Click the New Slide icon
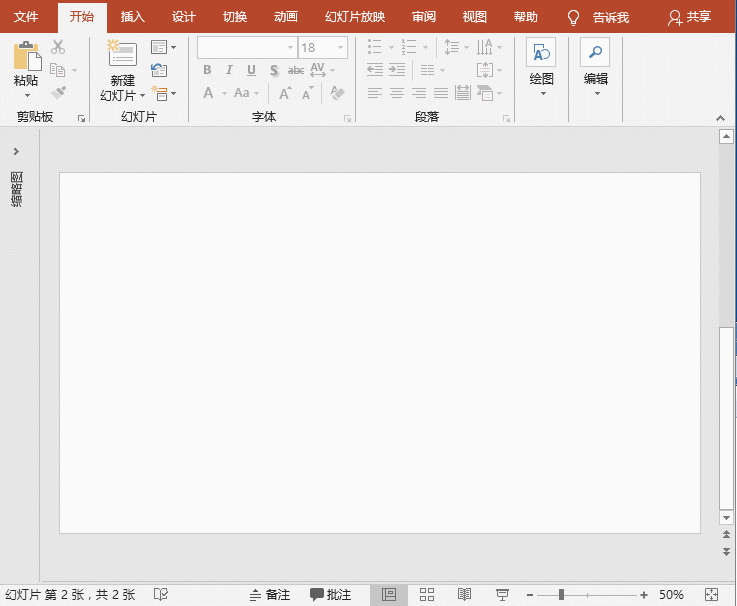 122,53
